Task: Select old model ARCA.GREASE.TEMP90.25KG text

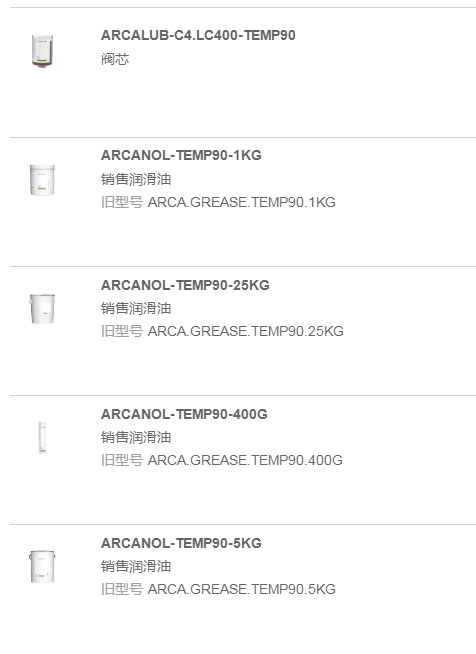Action: pyautogui.click(x=246, y=331)
